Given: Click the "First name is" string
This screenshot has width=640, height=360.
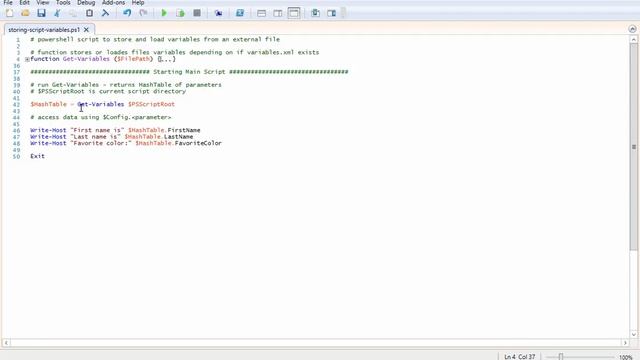Looking at the screenshot, I should [97, 130].
